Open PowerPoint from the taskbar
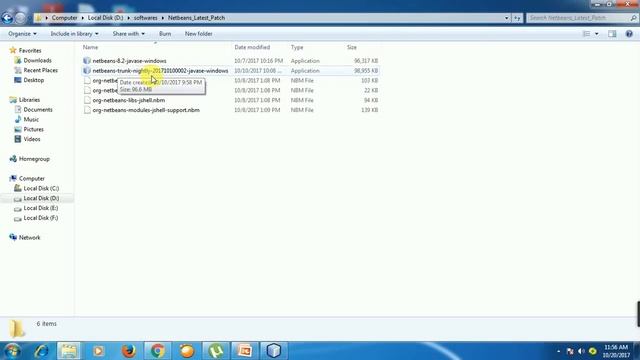640x360 pixels. pos(245,351)
